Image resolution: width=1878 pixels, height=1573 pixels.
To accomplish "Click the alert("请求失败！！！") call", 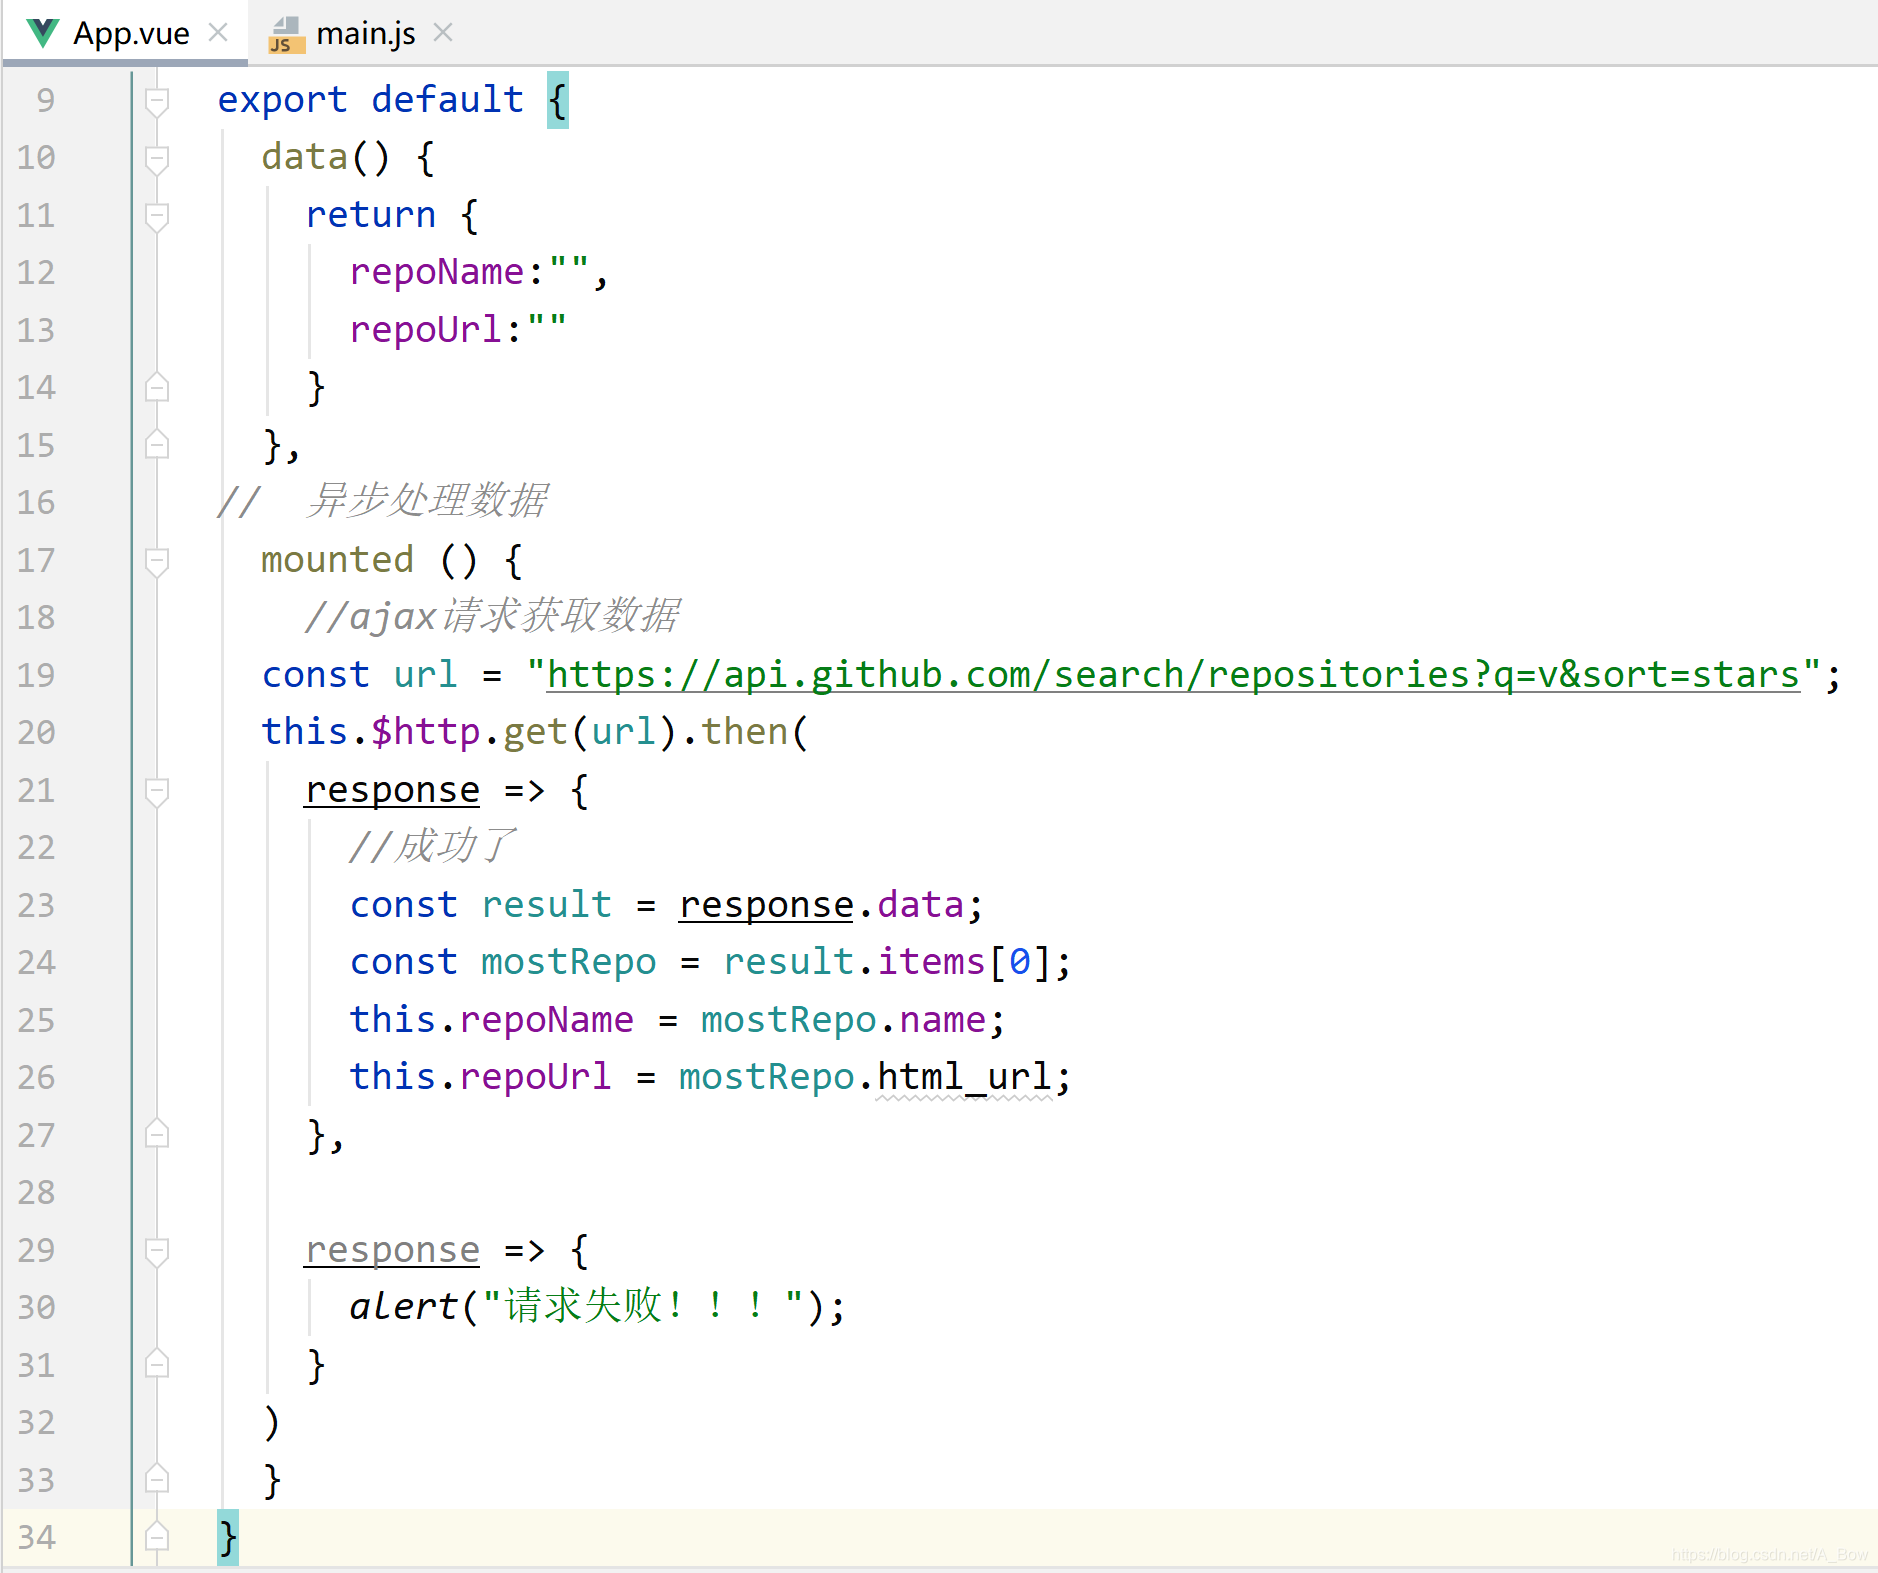I will tap(597, 1307).
